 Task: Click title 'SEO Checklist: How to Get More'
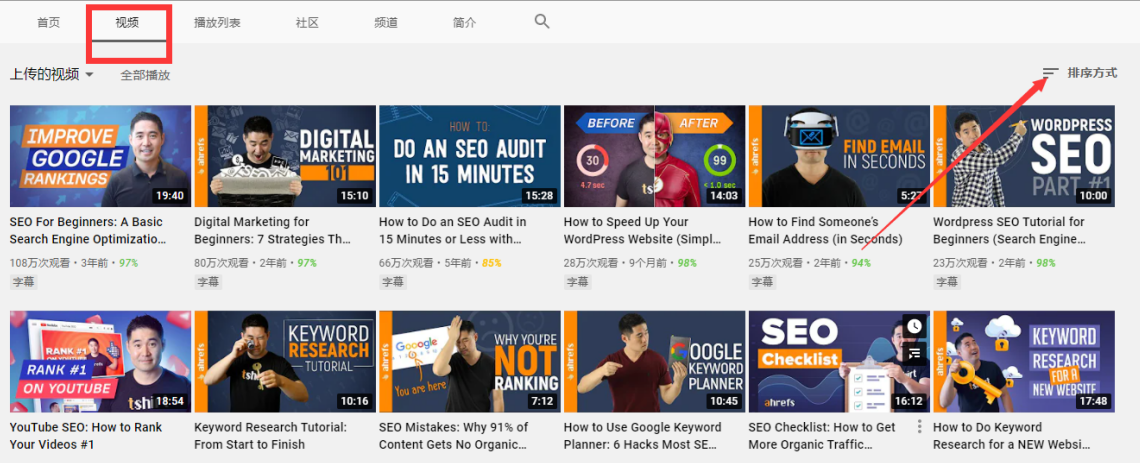[x=822, y=436]
